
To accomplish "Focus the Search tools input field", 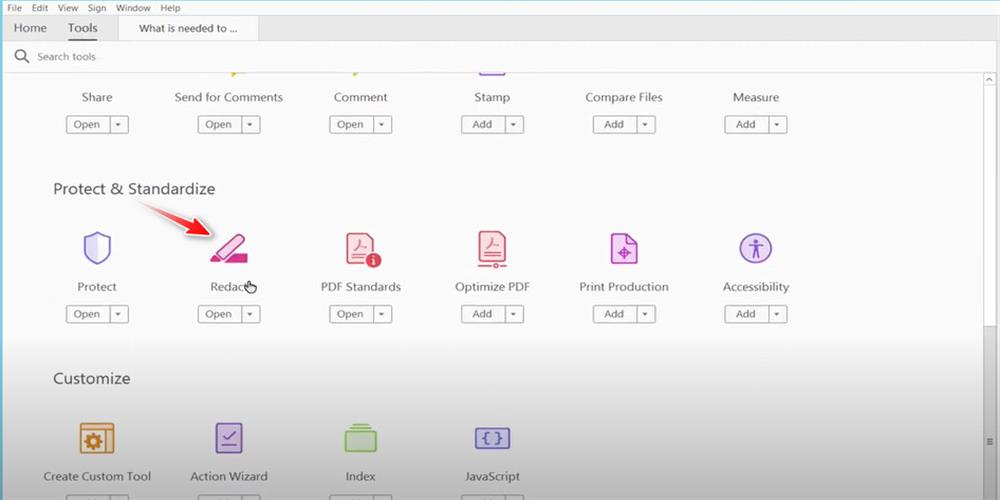I will 497,57.
